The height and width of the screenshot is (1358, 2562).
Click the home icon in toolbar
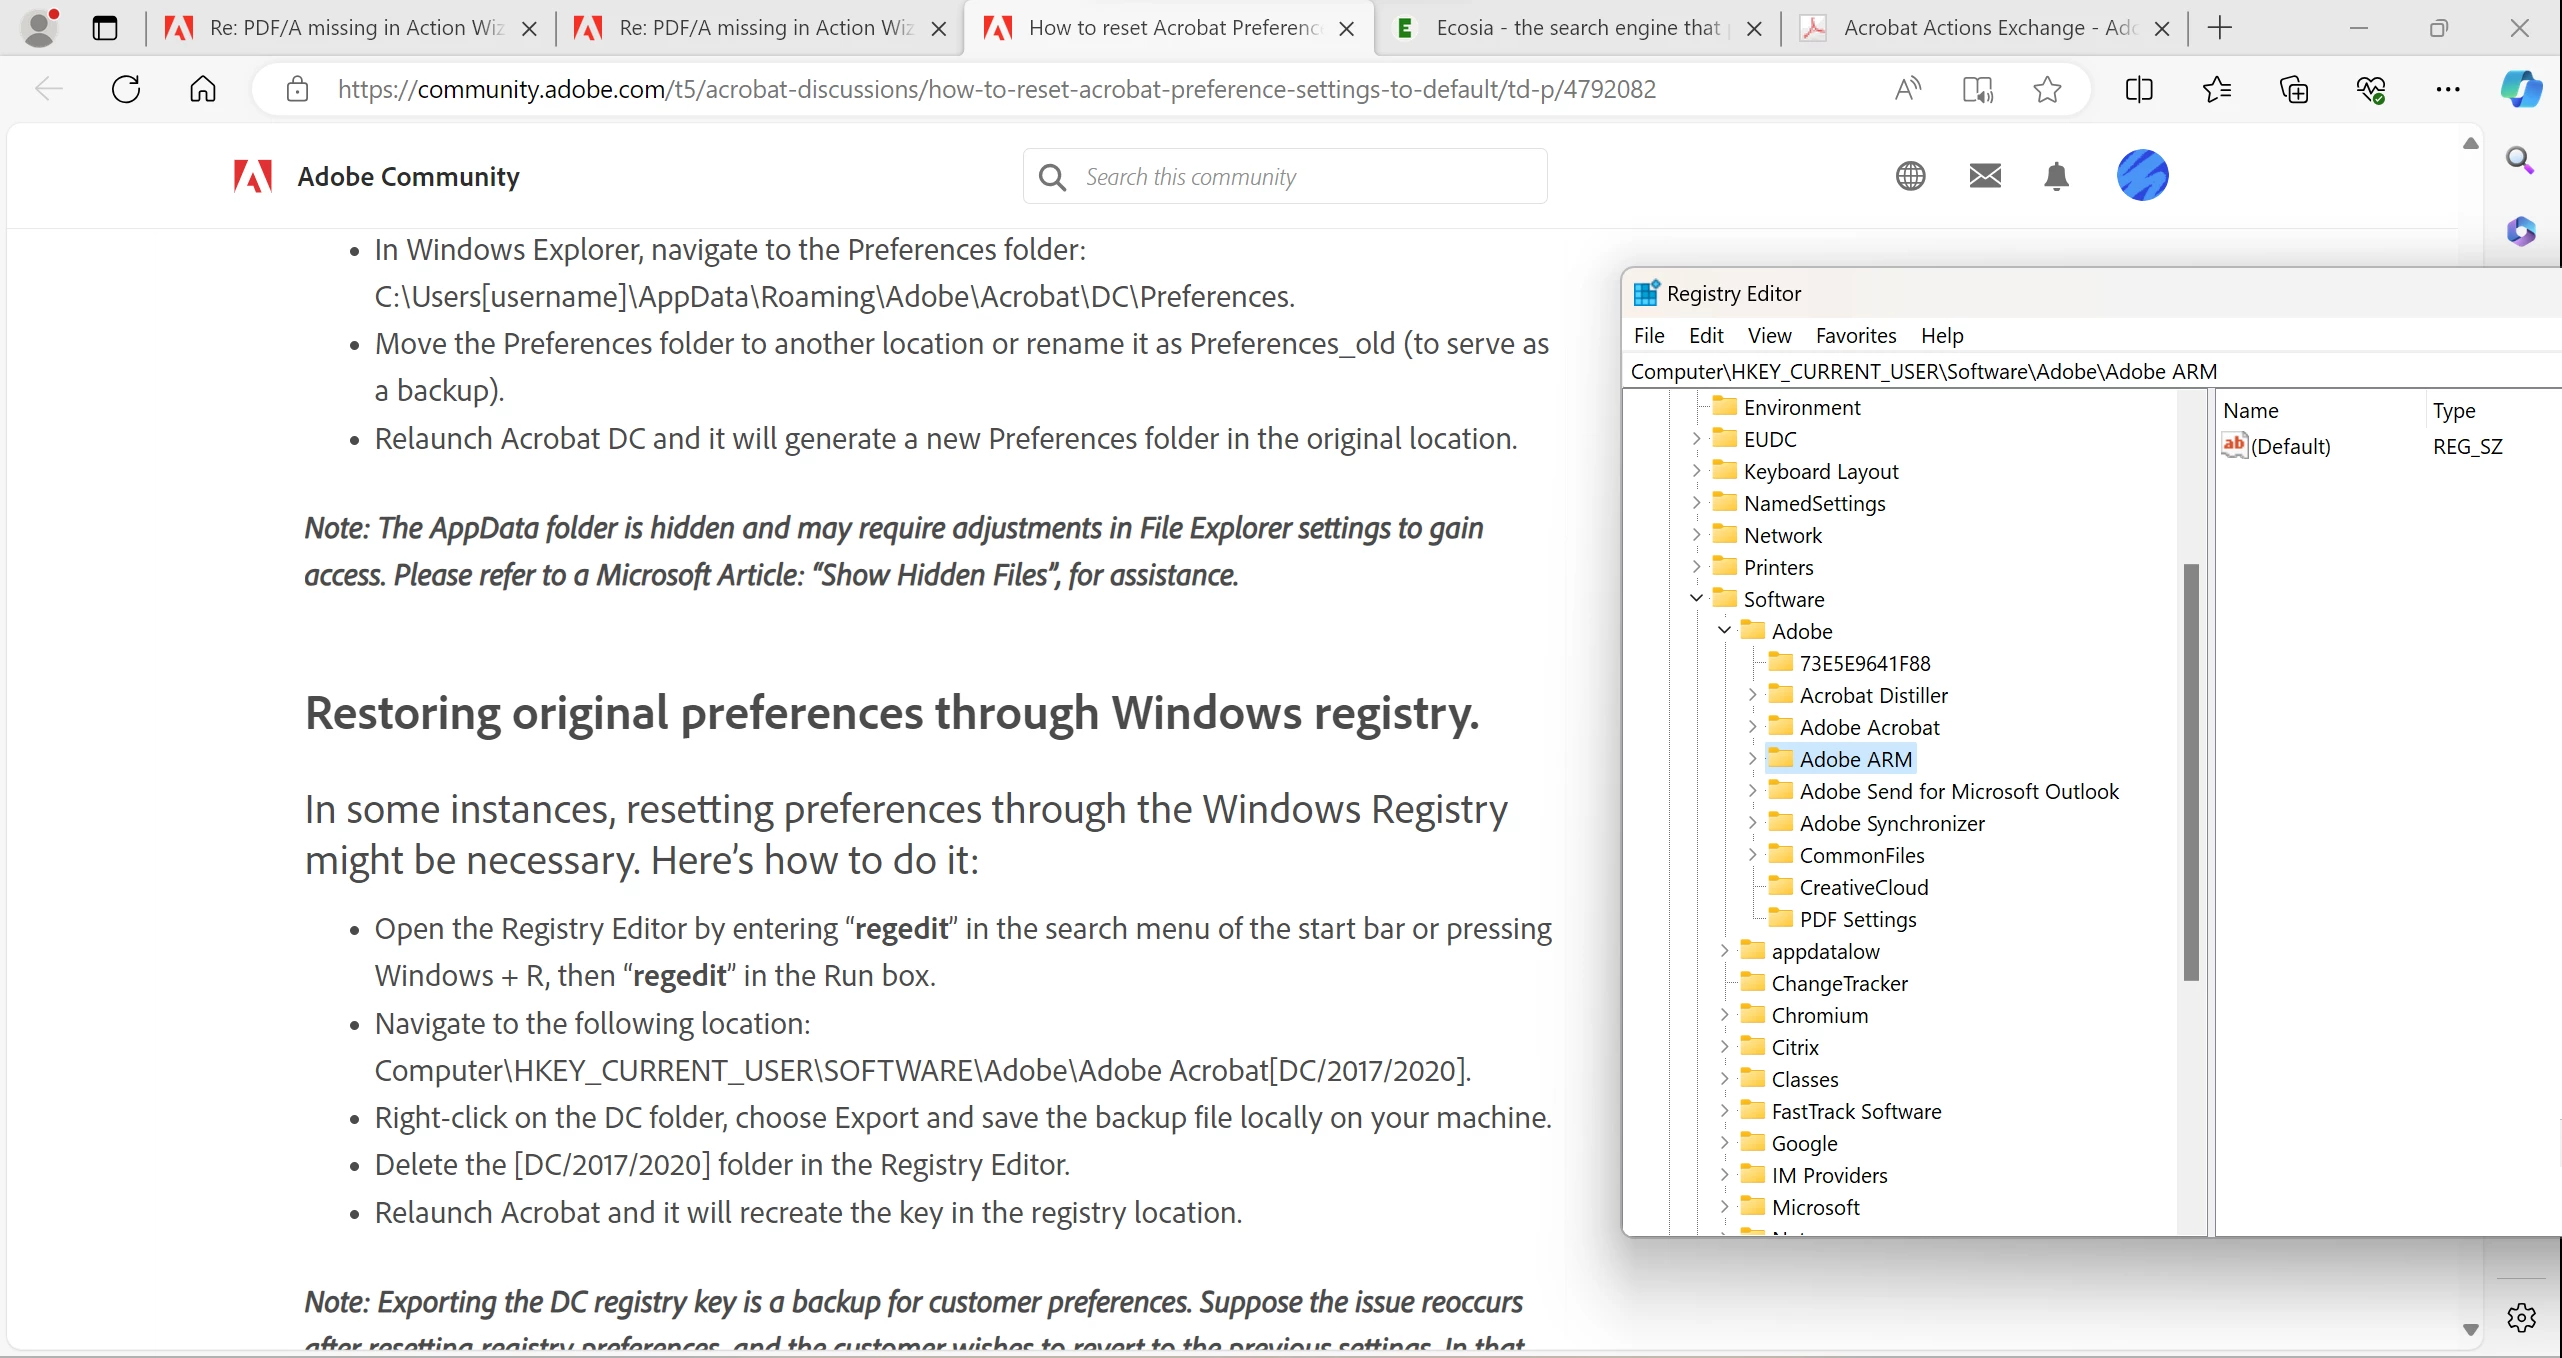click(203, 89)
